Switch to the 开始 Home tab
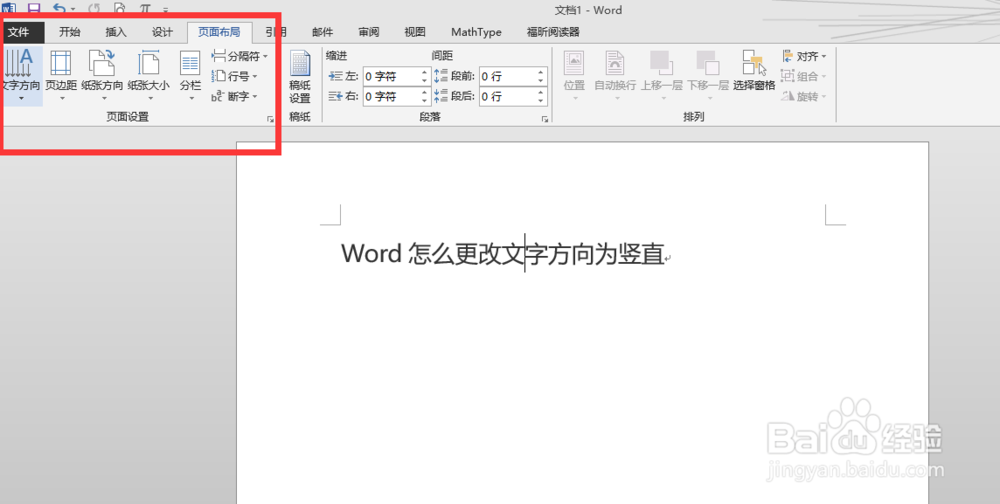This screenshot has height=504, width=1000. pos(70,32)
